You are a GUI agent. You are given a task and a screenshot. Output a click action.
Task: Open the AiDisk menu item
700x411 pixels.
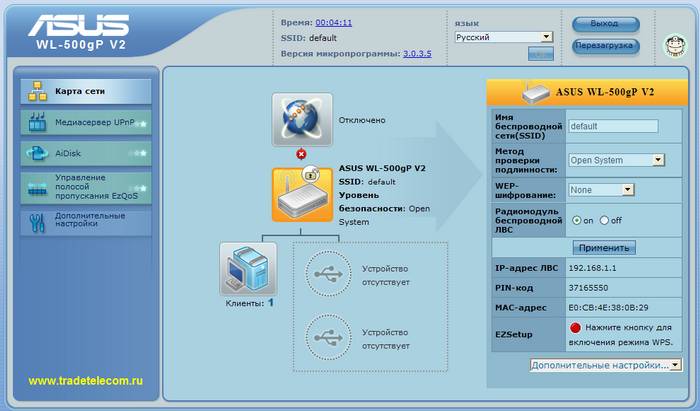85,154
